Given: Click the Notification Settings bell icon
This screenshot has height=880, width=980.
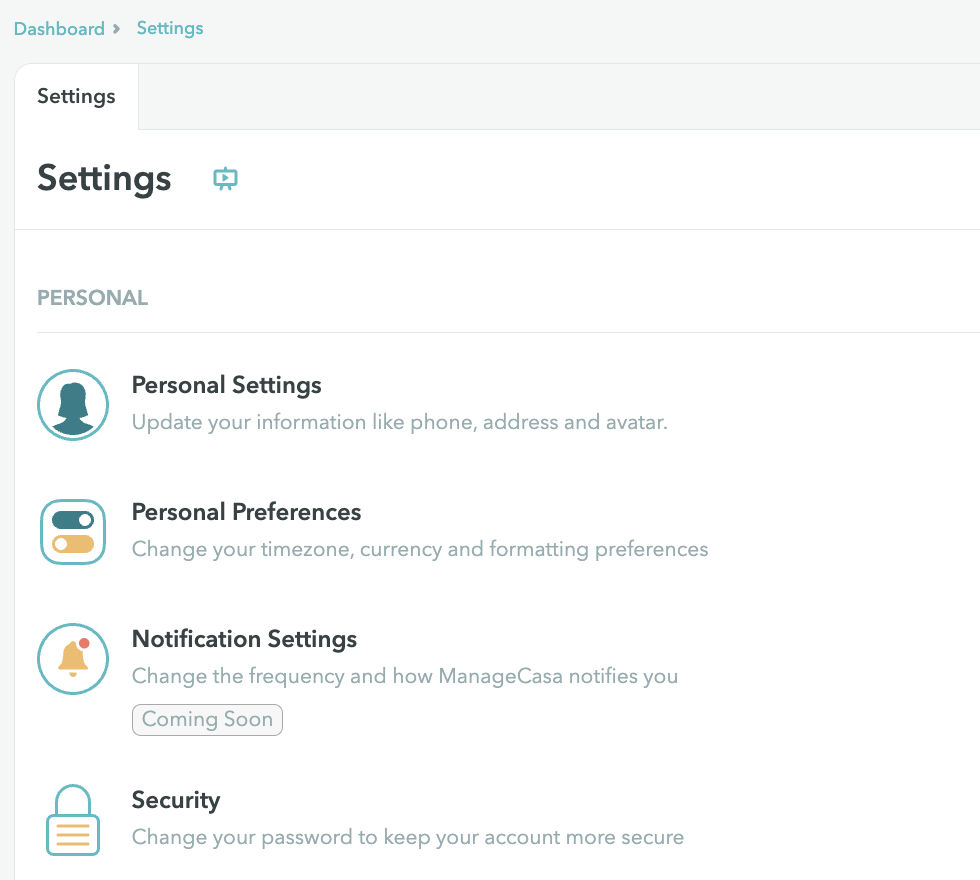Looking at the screenshot, I should pos(72,658).
